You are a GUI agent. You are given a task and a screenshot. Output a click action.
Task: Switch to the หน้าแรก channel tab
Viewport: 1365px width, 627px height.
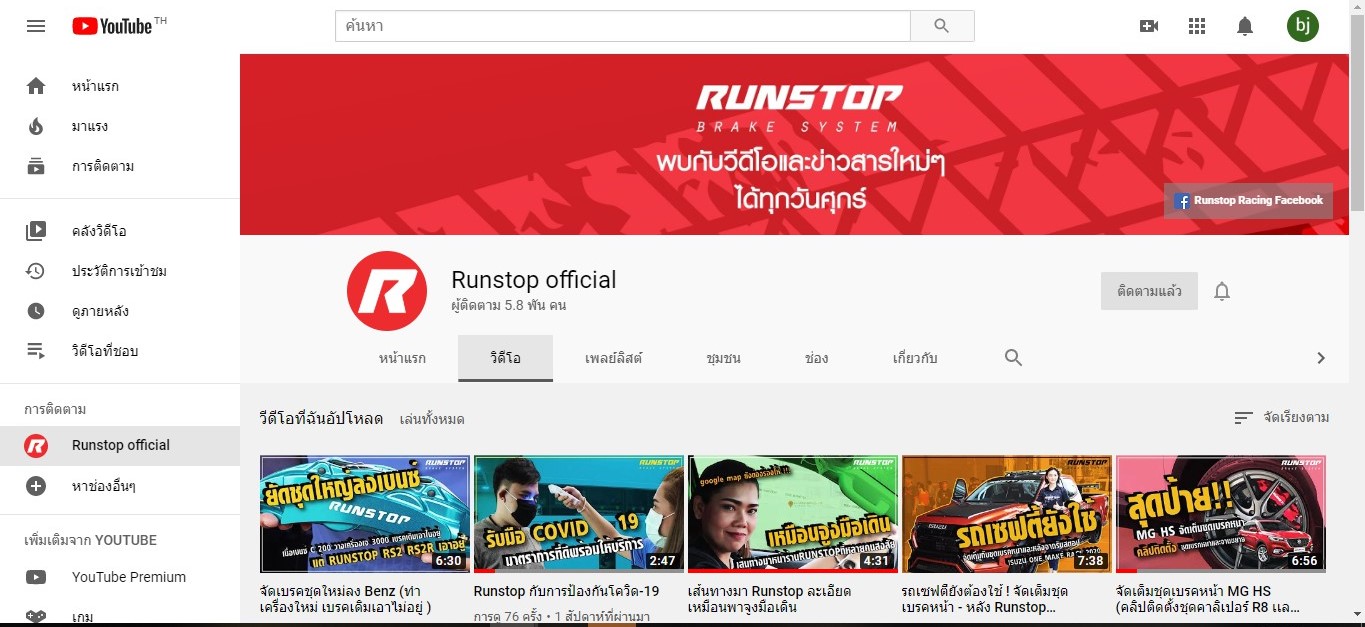402,358
